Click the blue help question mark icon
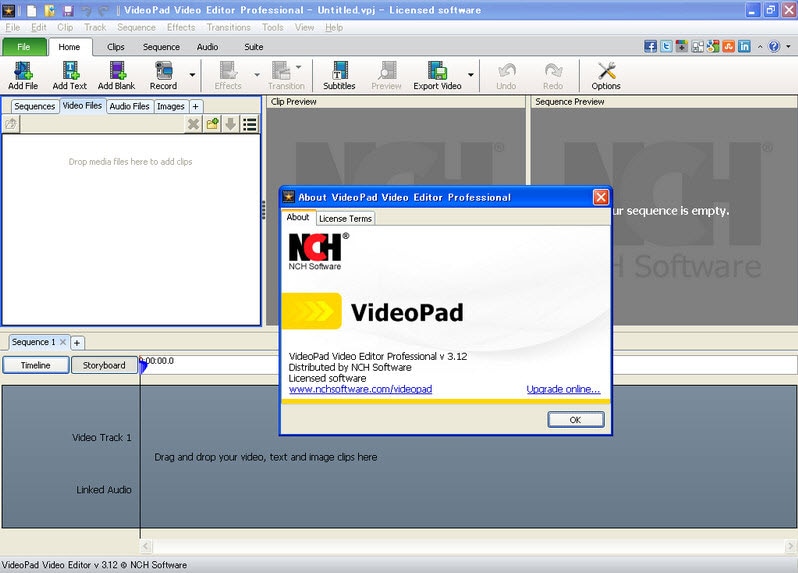The width and height of the screenshot is (798, 573). click(x=774, y=46)
